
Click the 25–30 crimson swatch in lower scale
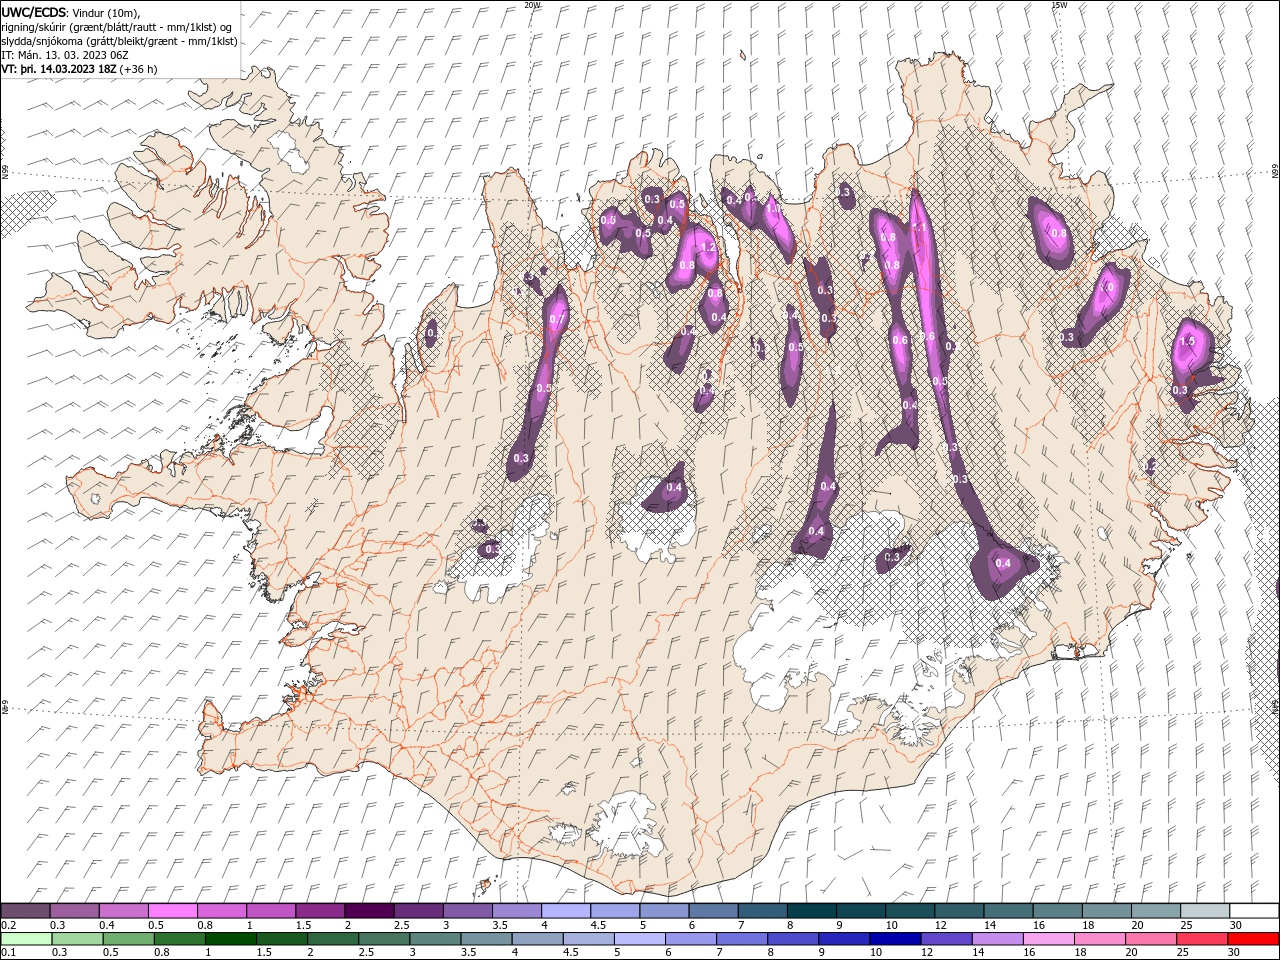1201,939
